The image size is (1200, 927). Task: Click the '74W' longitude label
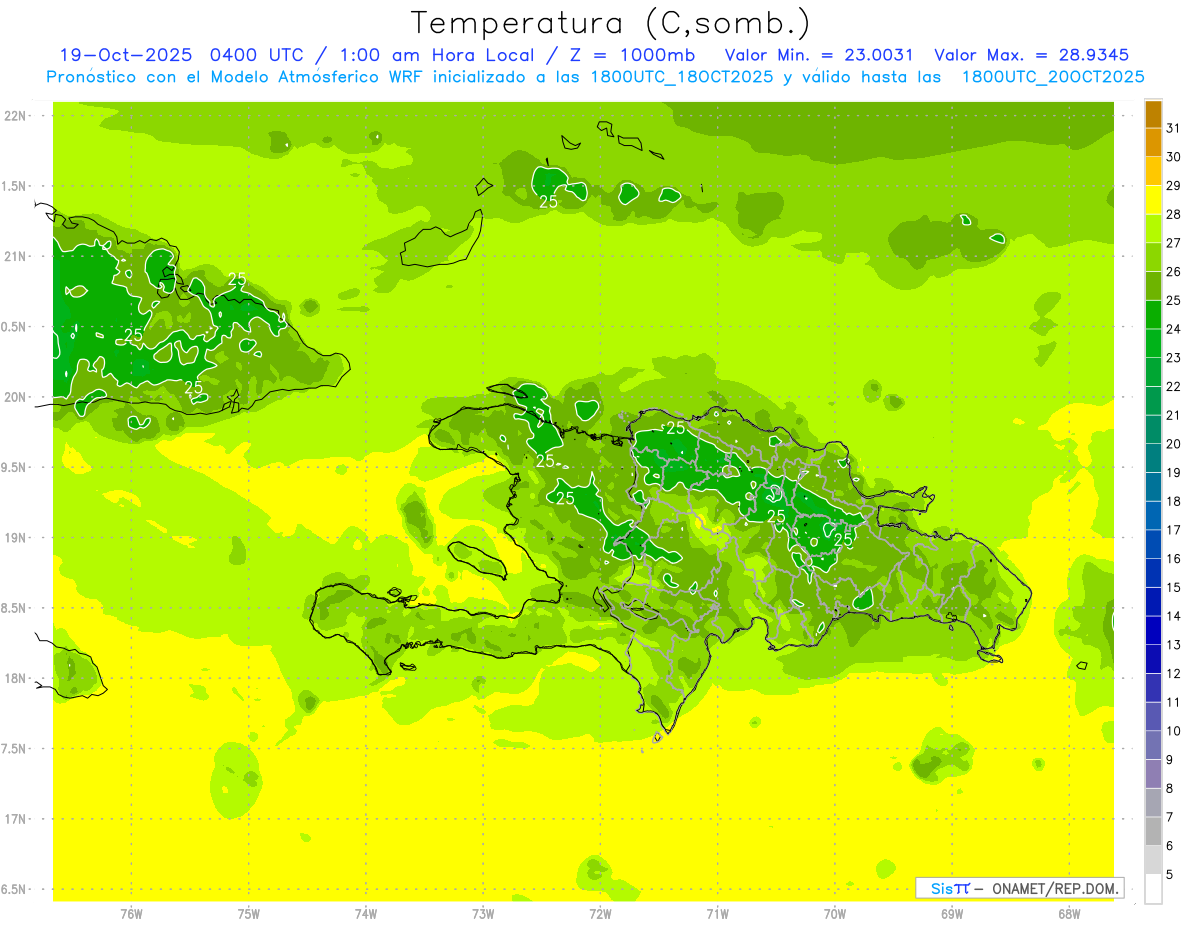point(366,913)
